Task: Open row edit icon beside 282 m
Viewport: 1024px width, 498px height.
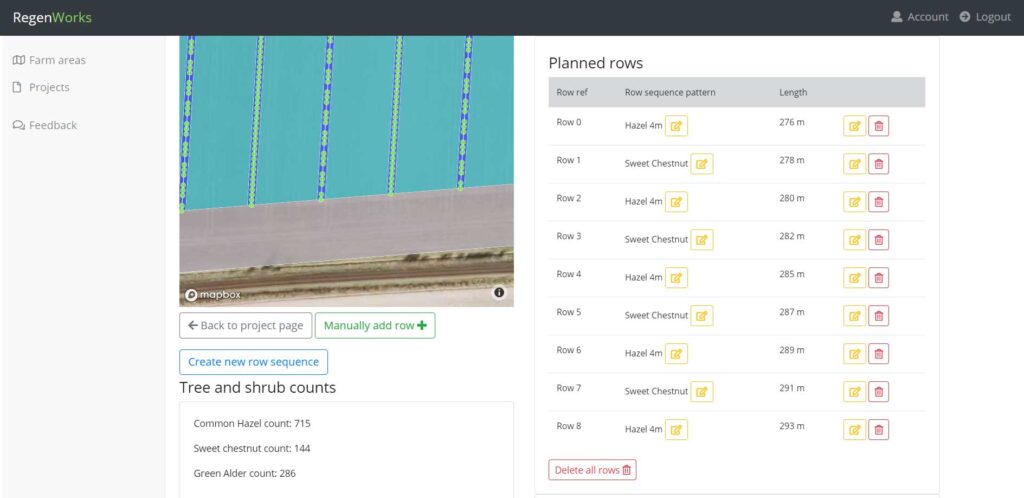Action: tap(854, 240)
